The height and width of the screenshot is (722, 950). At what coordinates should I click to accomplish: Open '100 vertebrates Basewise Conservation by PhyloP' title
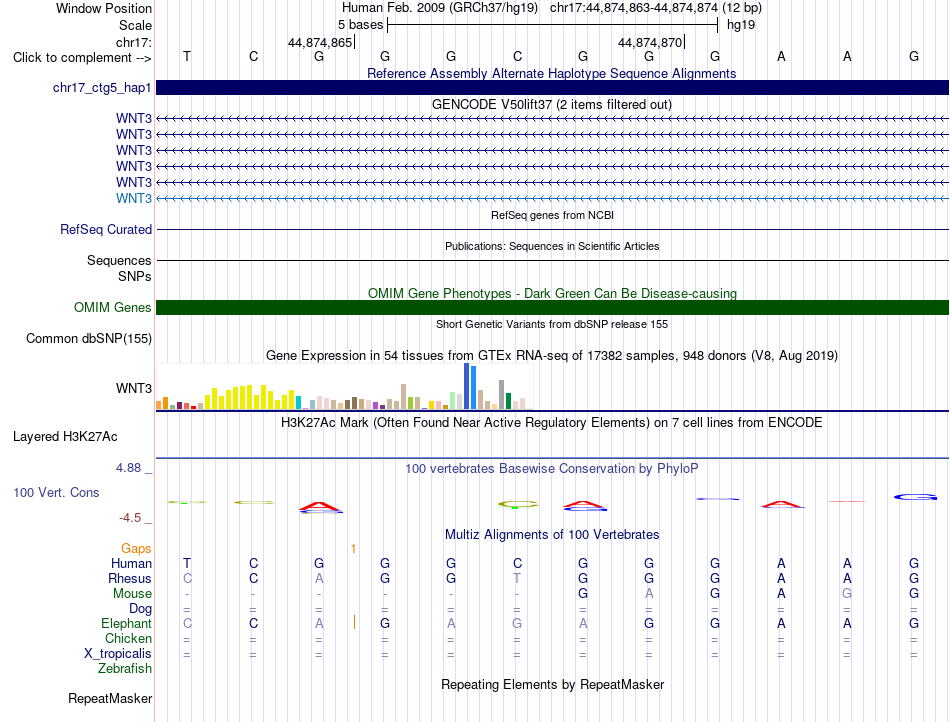(552, 468)
